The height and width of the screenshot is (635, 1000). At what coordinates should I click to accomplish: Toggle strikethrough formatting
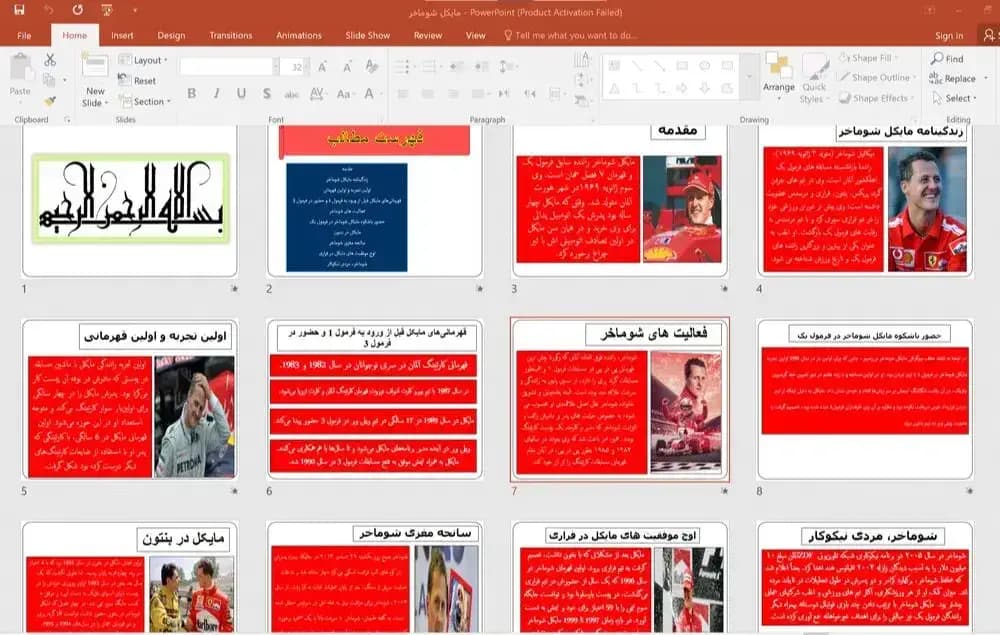point(291,94)
